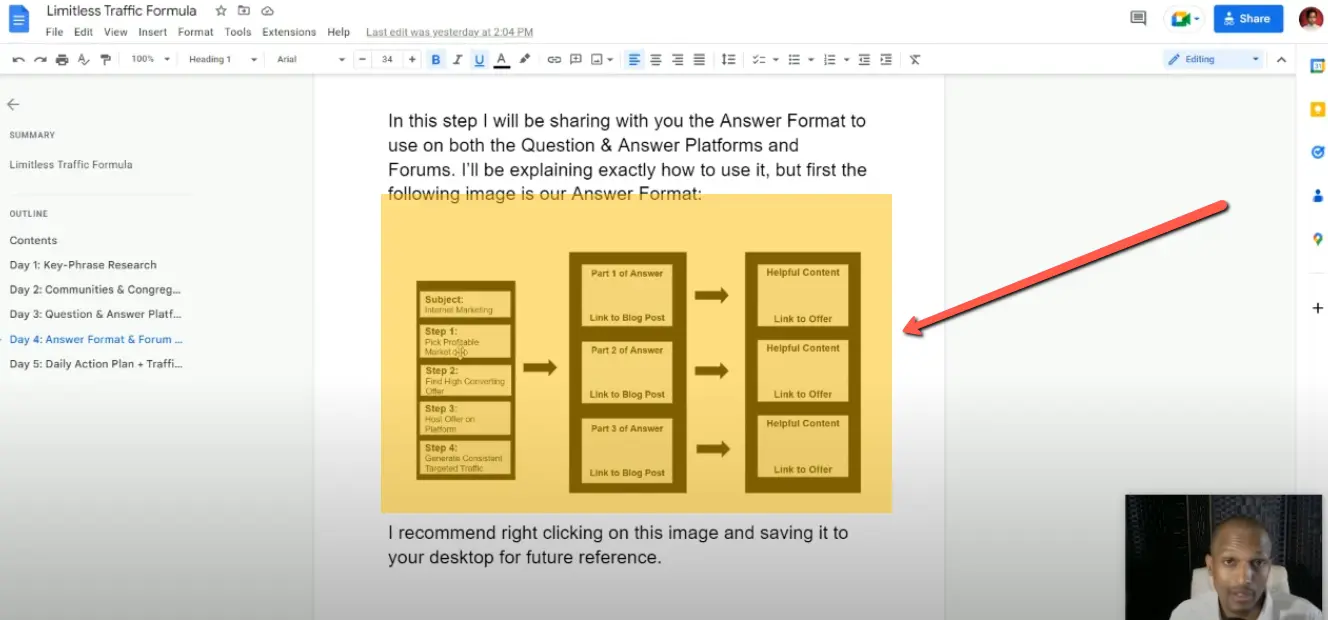Open the text color picker
This screenshot has height=620, width=1328.
pyautogui.click(x=501, y=59)
